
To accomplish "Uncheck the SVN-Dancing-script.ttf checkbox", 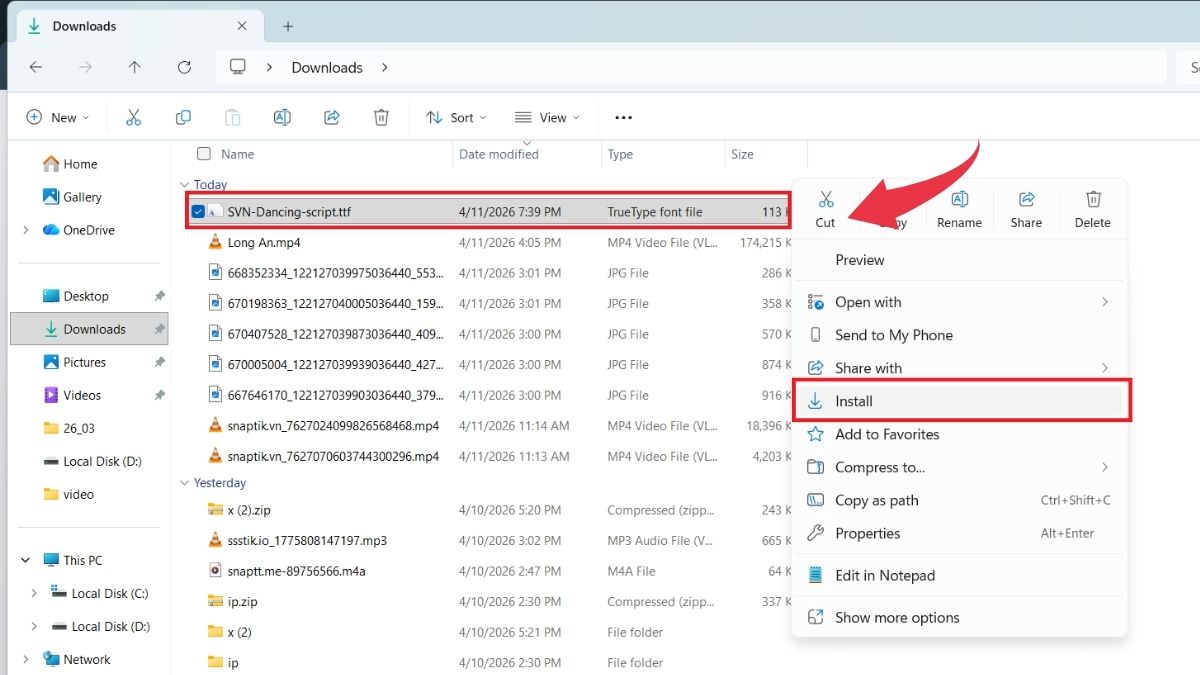I will pos(198,212).
